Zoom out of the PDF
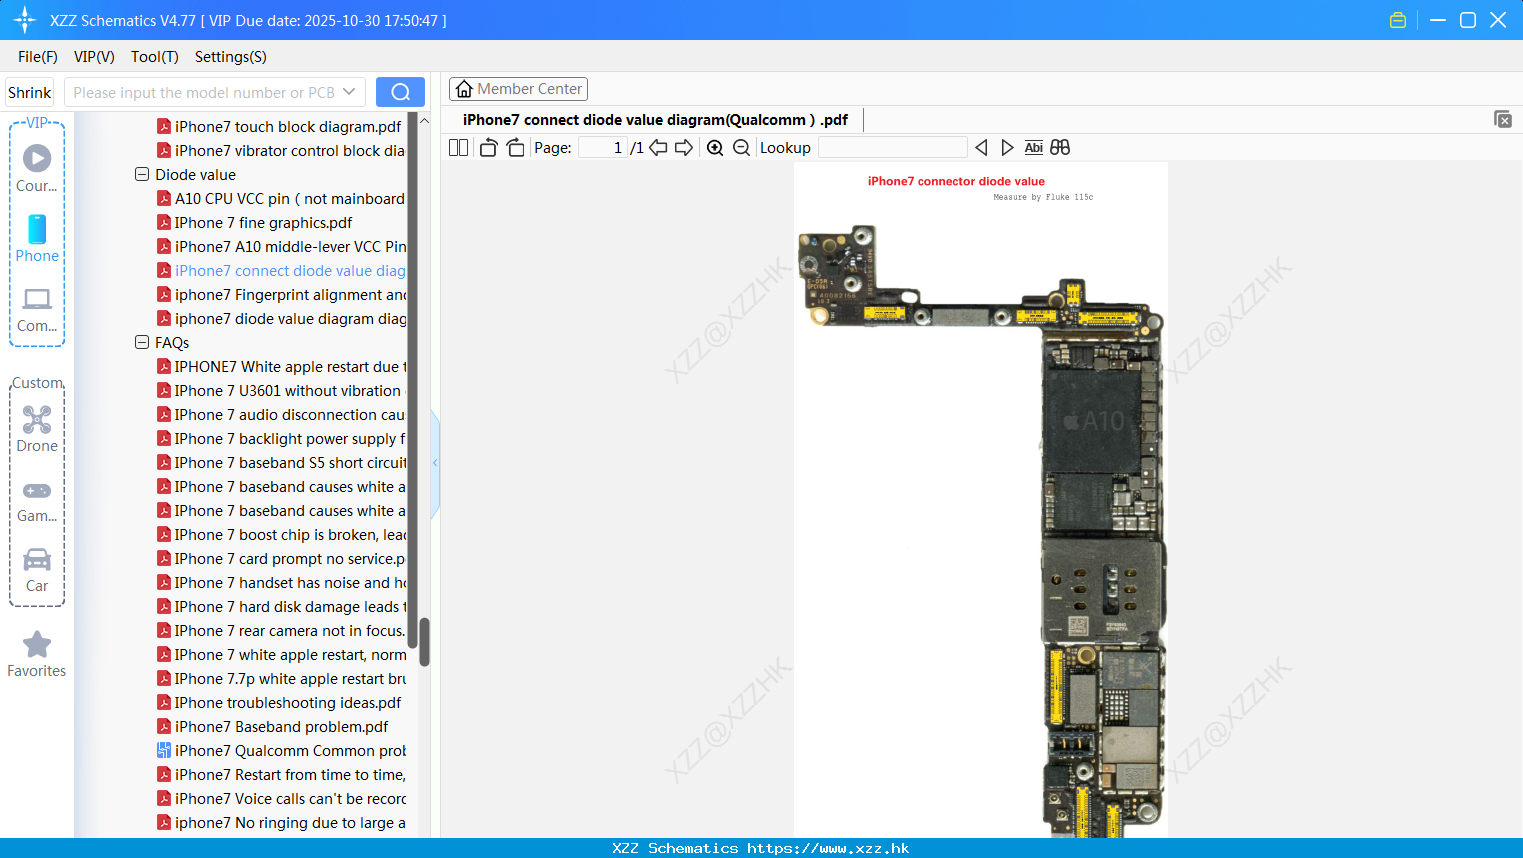Viewport: 1523px width, 858px height. (741, 148)
